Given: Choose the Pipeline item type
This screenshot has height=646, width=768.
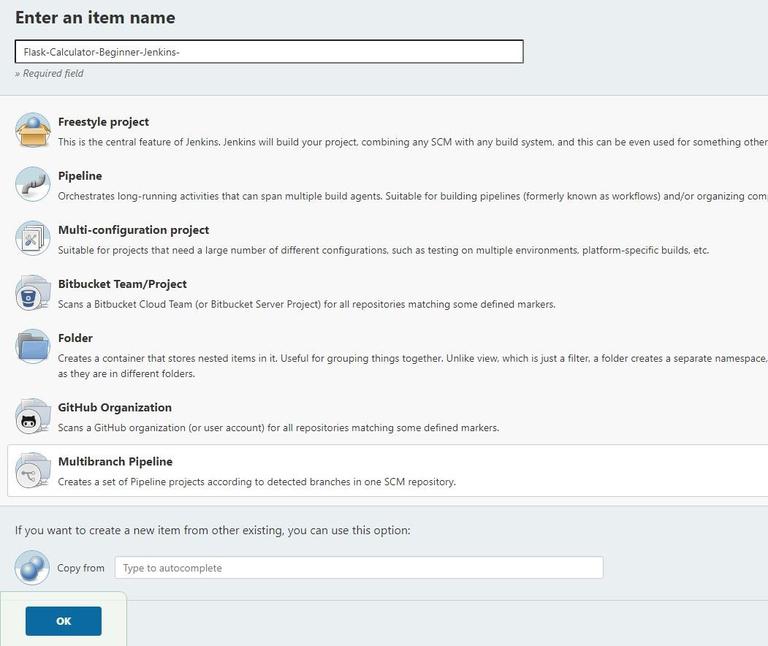Looking at the screenshot, I should 80,176.
